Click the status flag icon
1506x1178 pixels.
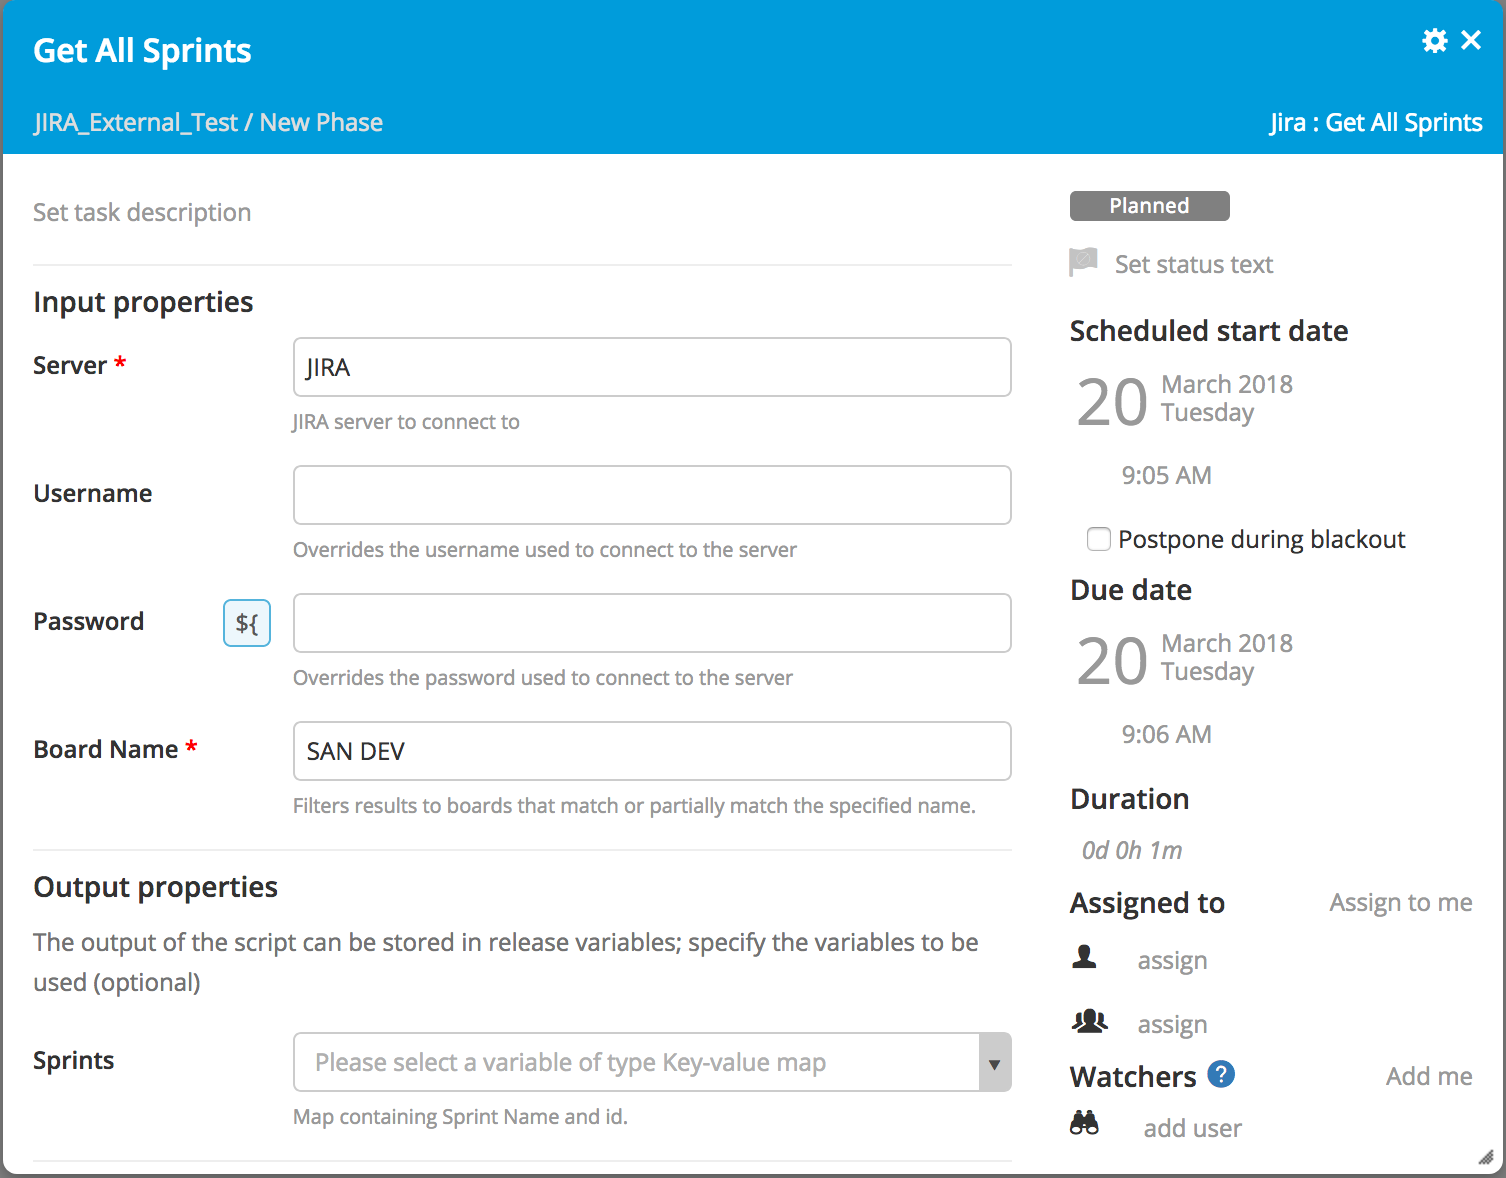(1083, 262)
